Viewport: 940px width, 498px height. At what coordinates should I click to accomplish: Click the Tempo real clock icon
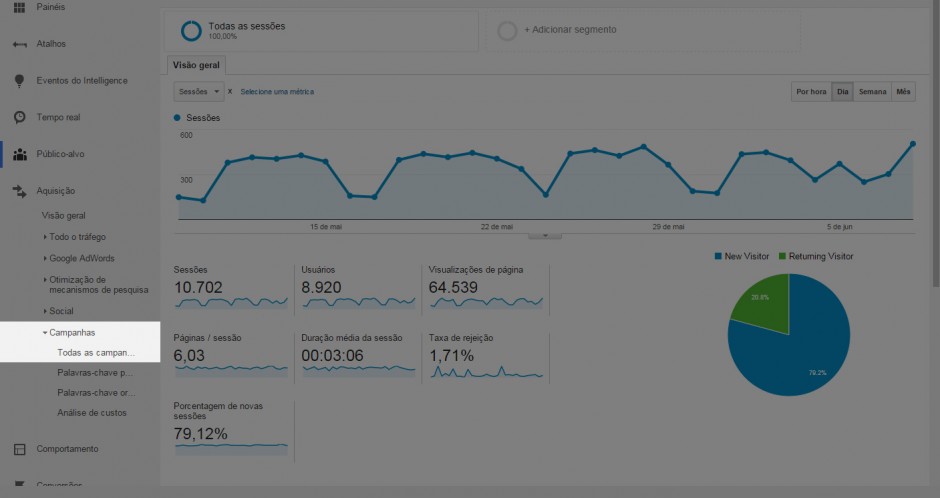coord(19,117)
